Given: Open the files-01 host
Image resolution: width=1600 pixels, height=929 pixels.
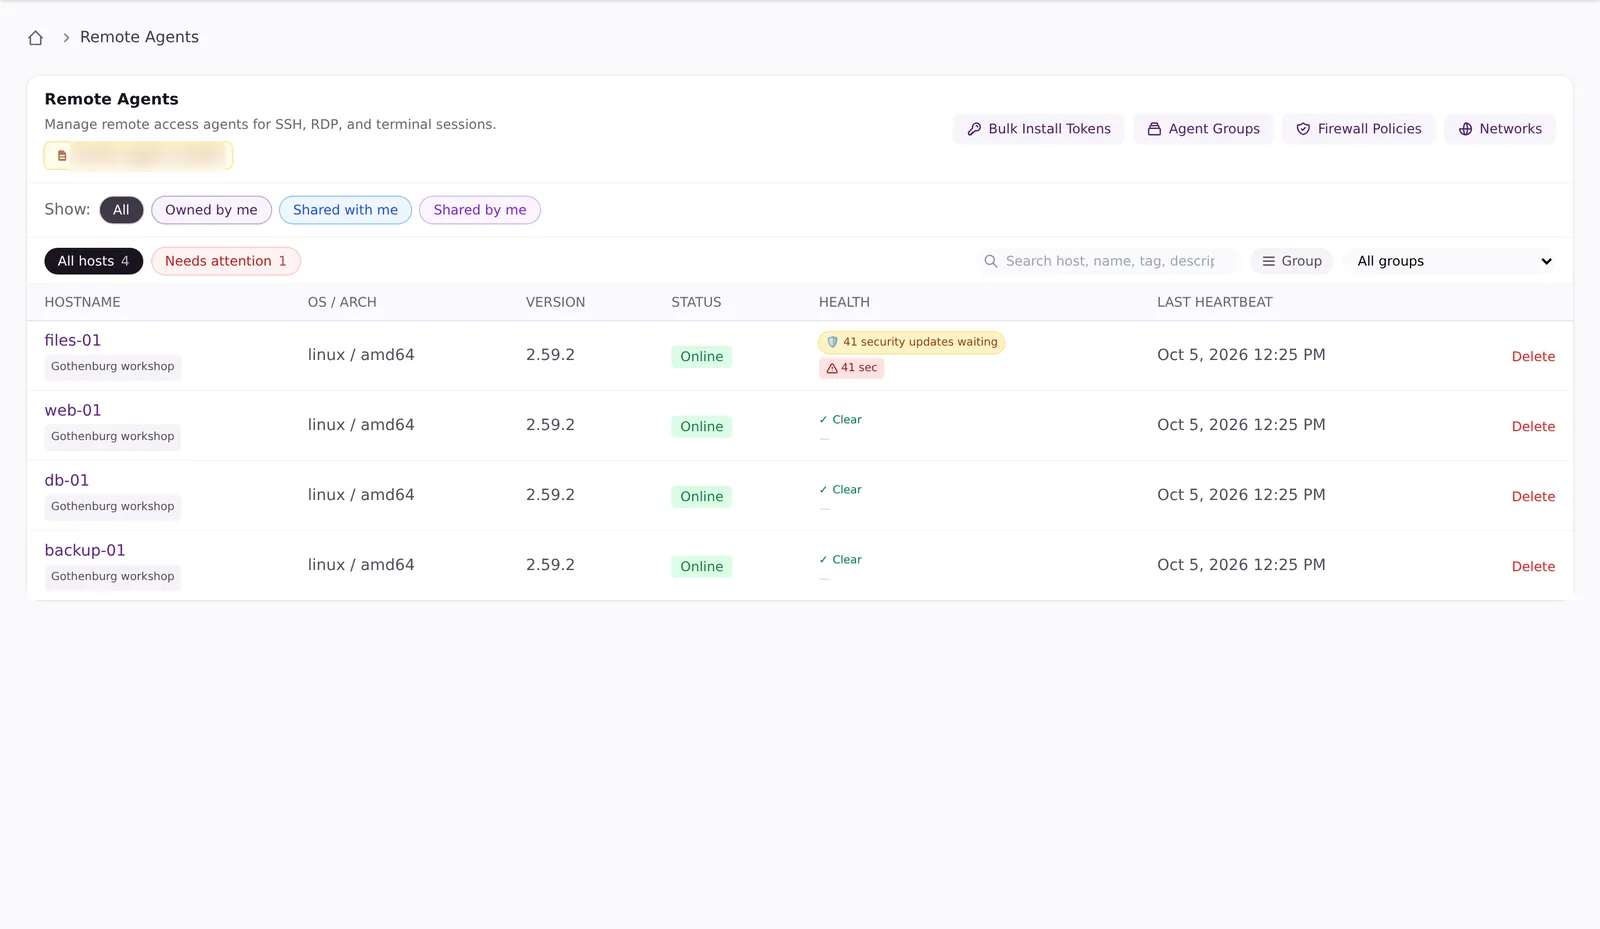Looking at the screenshot, I should pyautogui.click(x=73, y=340).
